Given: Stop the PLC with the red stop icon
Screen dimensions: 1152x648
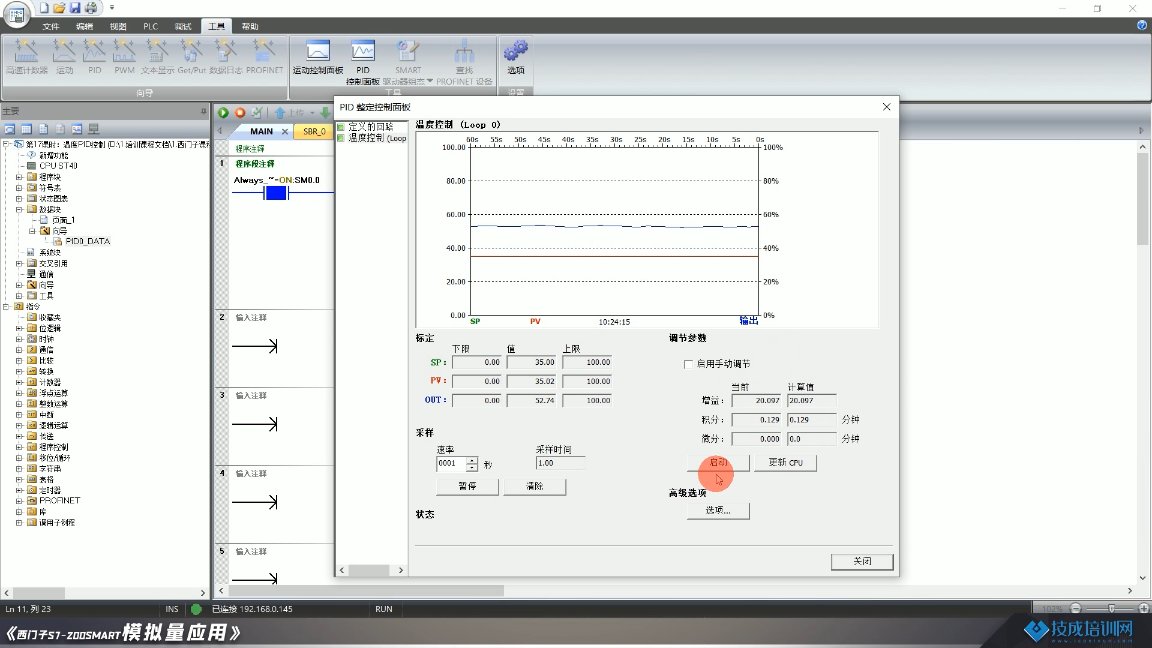Looking at the screenshot, I should (x=240, y=112).
